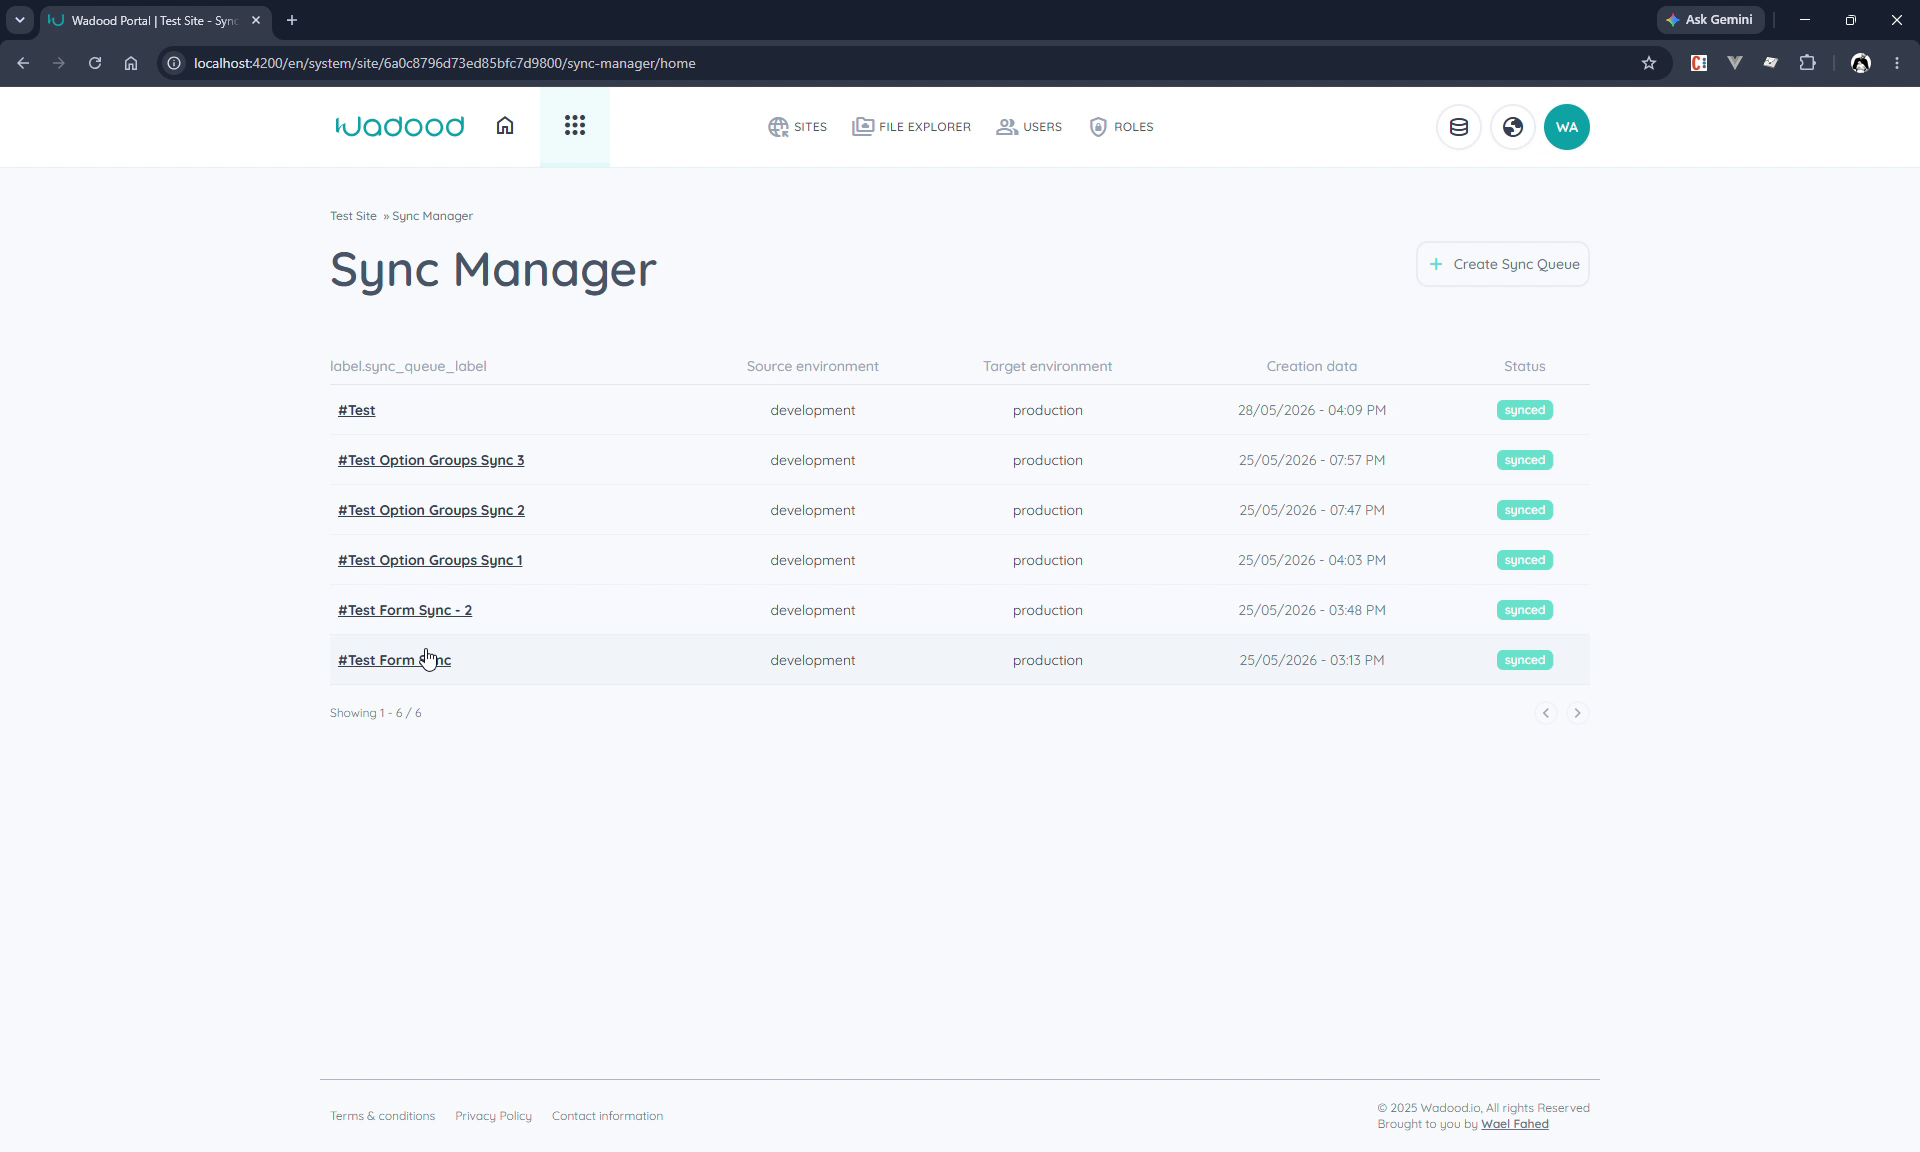Click Source environment column header
The height and width of the screenshot is (1152, 1920).
point(813,366)
